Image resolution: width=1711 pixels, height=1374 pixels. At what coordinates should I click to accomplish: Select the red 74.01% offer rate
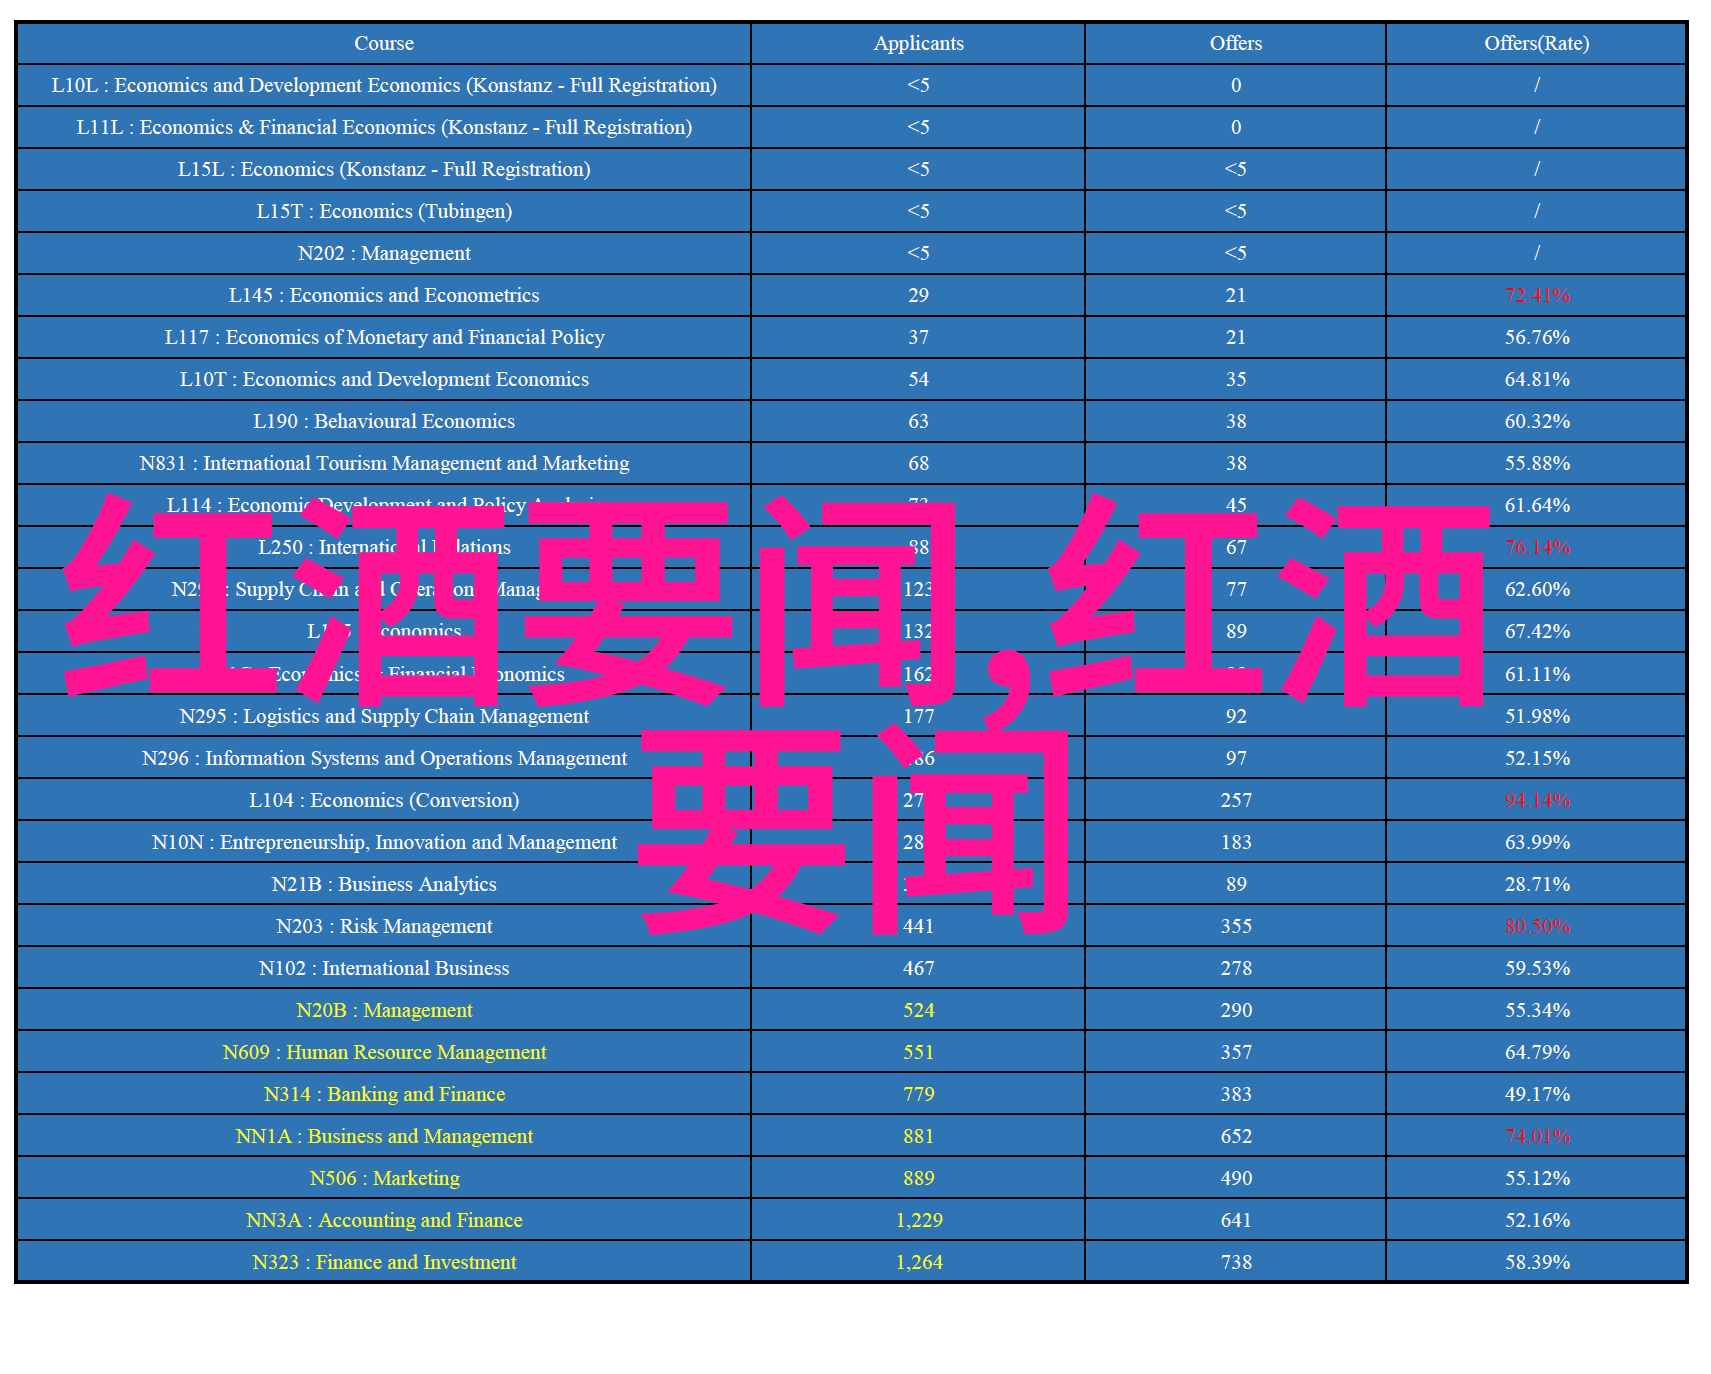(1537, 1136)
